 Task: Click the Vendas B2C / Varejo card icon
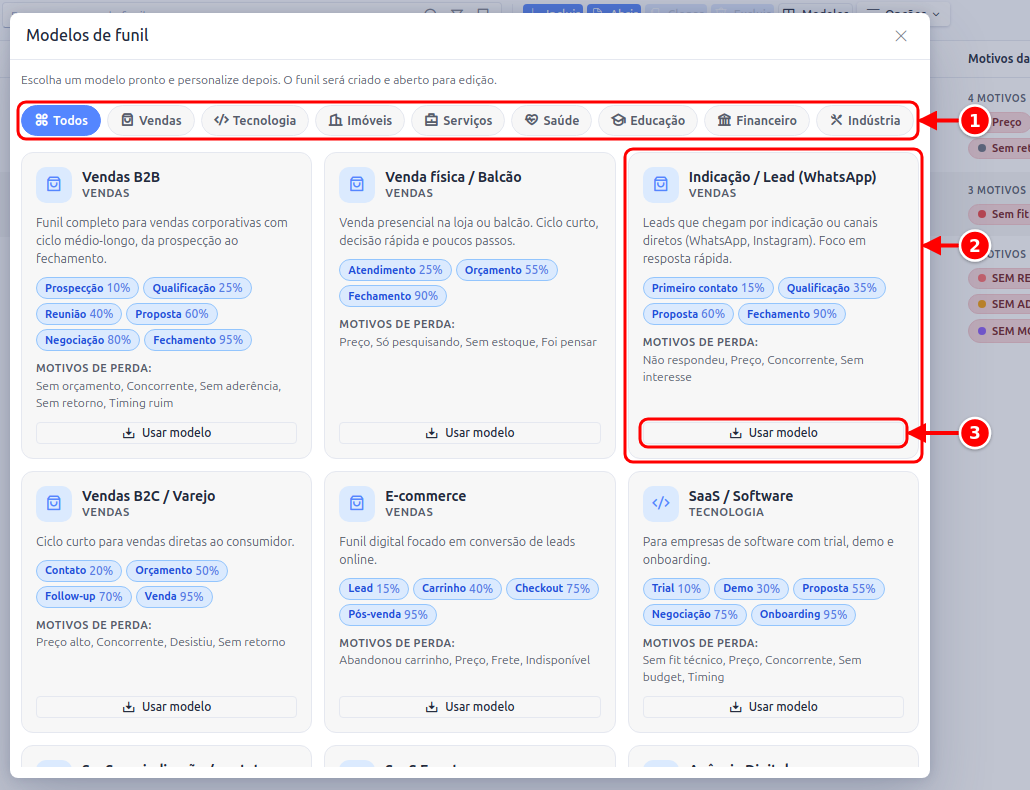[54, 504]
